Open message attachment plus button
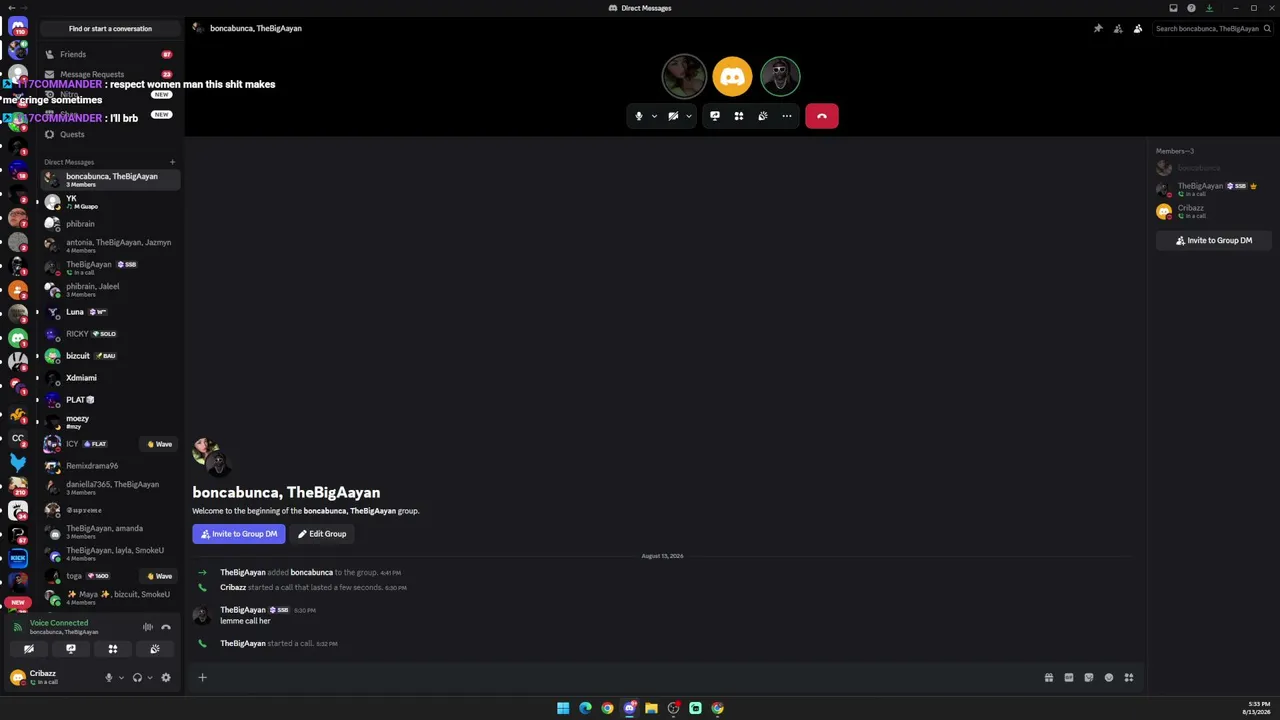 click(x=202, y=678)
